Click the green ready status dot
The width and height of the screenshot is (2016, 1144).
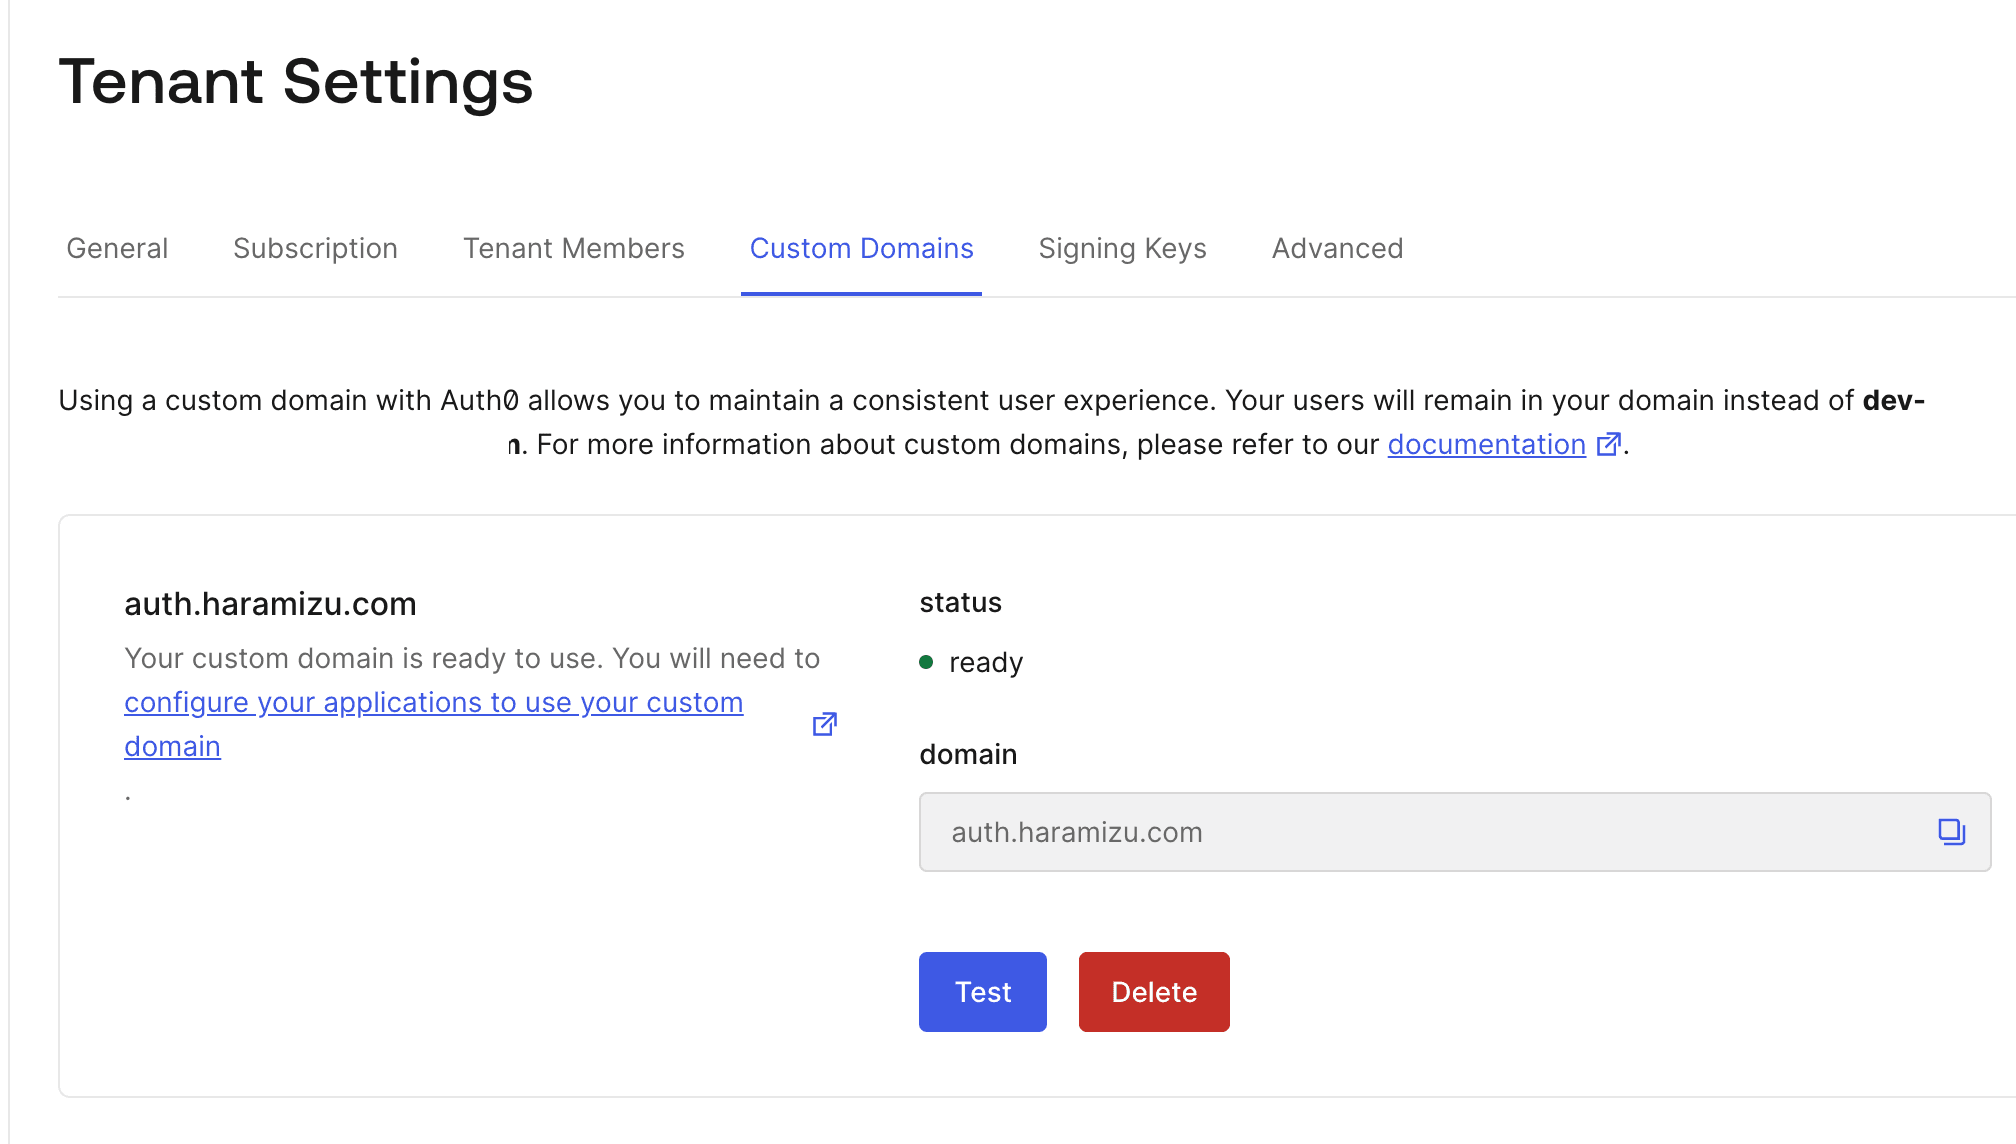point(926,662)
